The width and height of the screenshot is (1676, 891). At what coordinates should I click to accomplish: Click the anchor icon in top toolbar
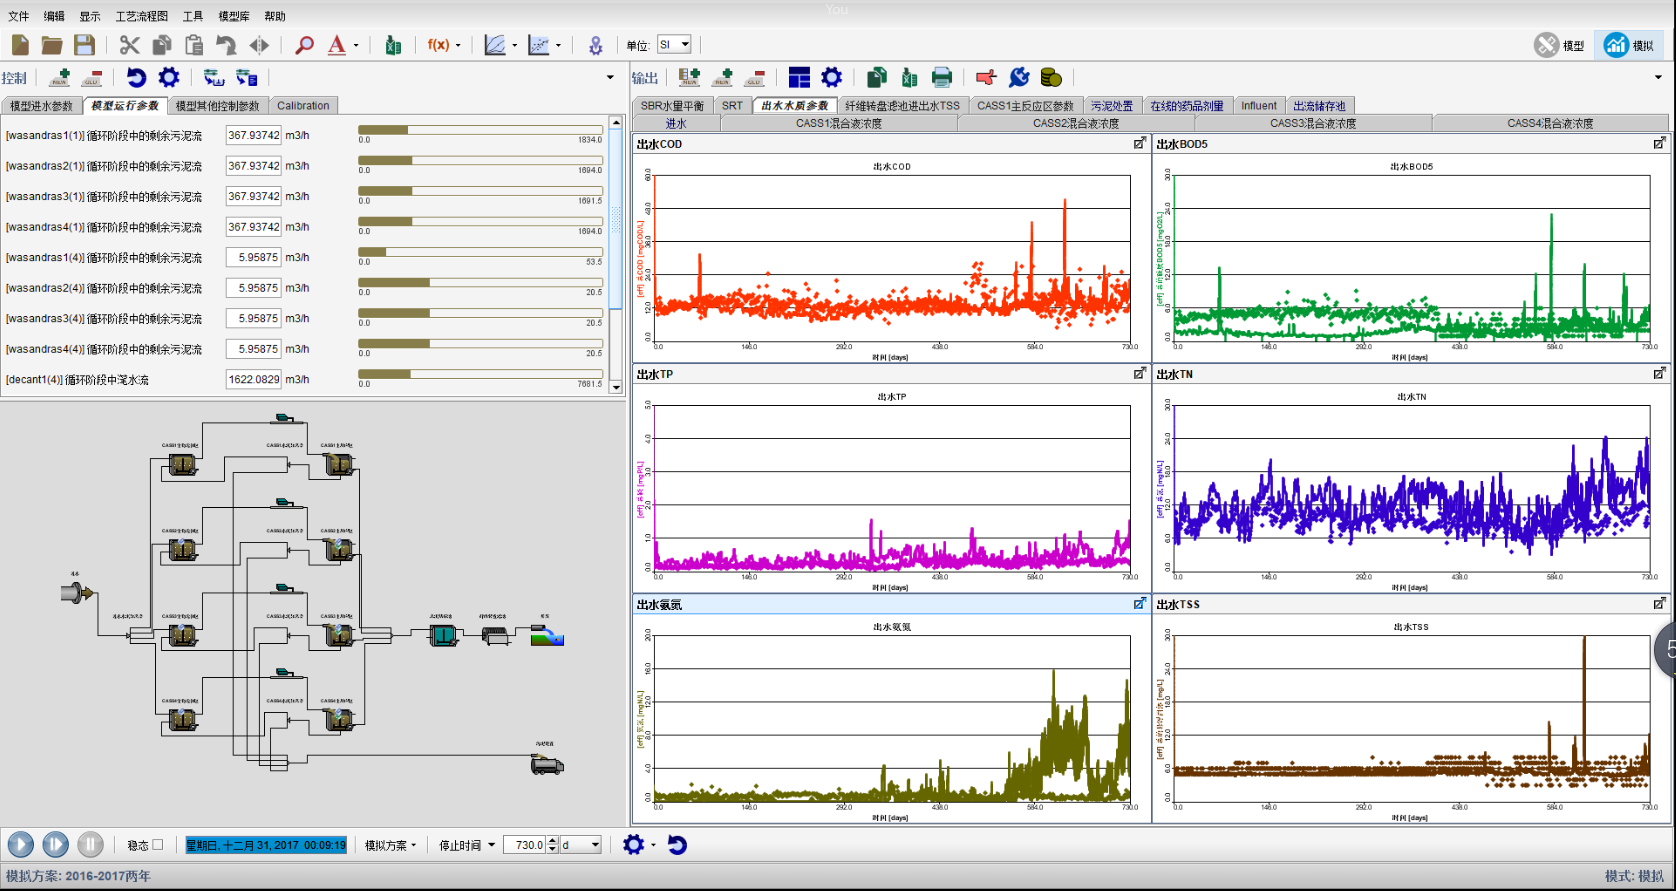[595, 45]
